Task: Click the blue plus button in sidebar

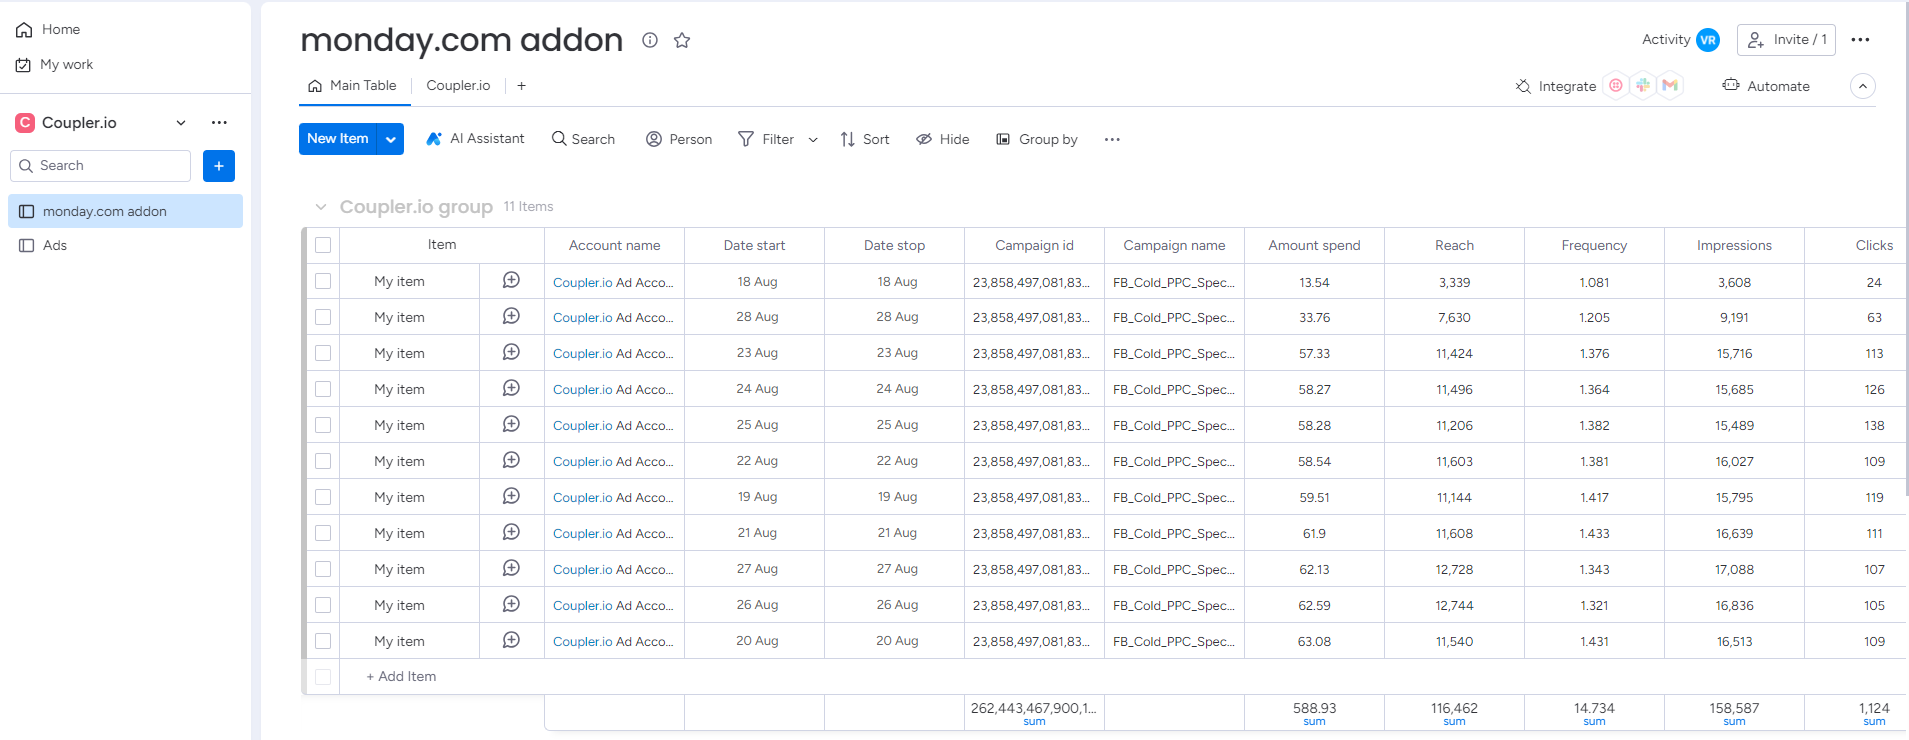Action: (218, 166)
